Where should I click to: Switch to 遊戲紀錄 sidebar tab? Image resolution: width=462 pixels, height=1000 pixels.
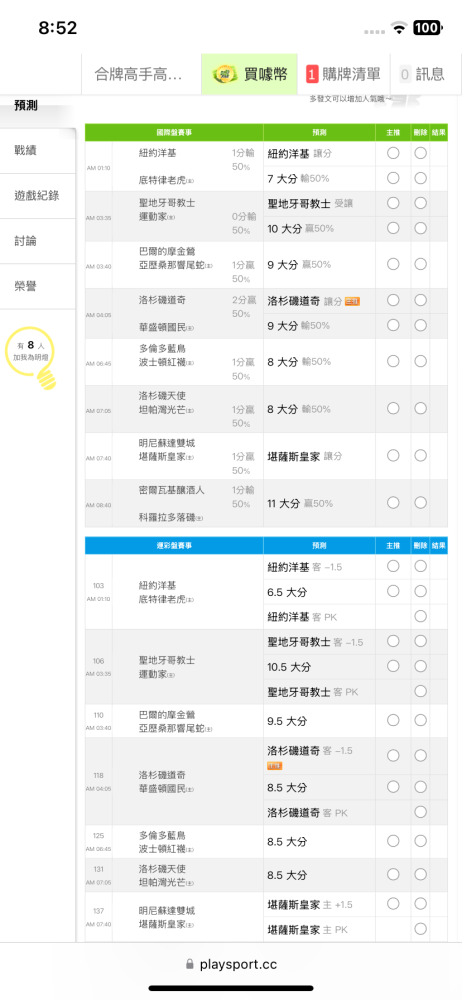pyautogui.click(x=38, y=196)
